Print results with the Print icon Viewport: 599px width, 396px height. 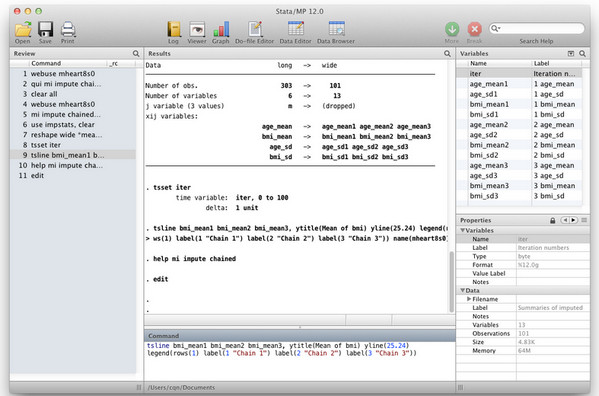click(68, 30)
